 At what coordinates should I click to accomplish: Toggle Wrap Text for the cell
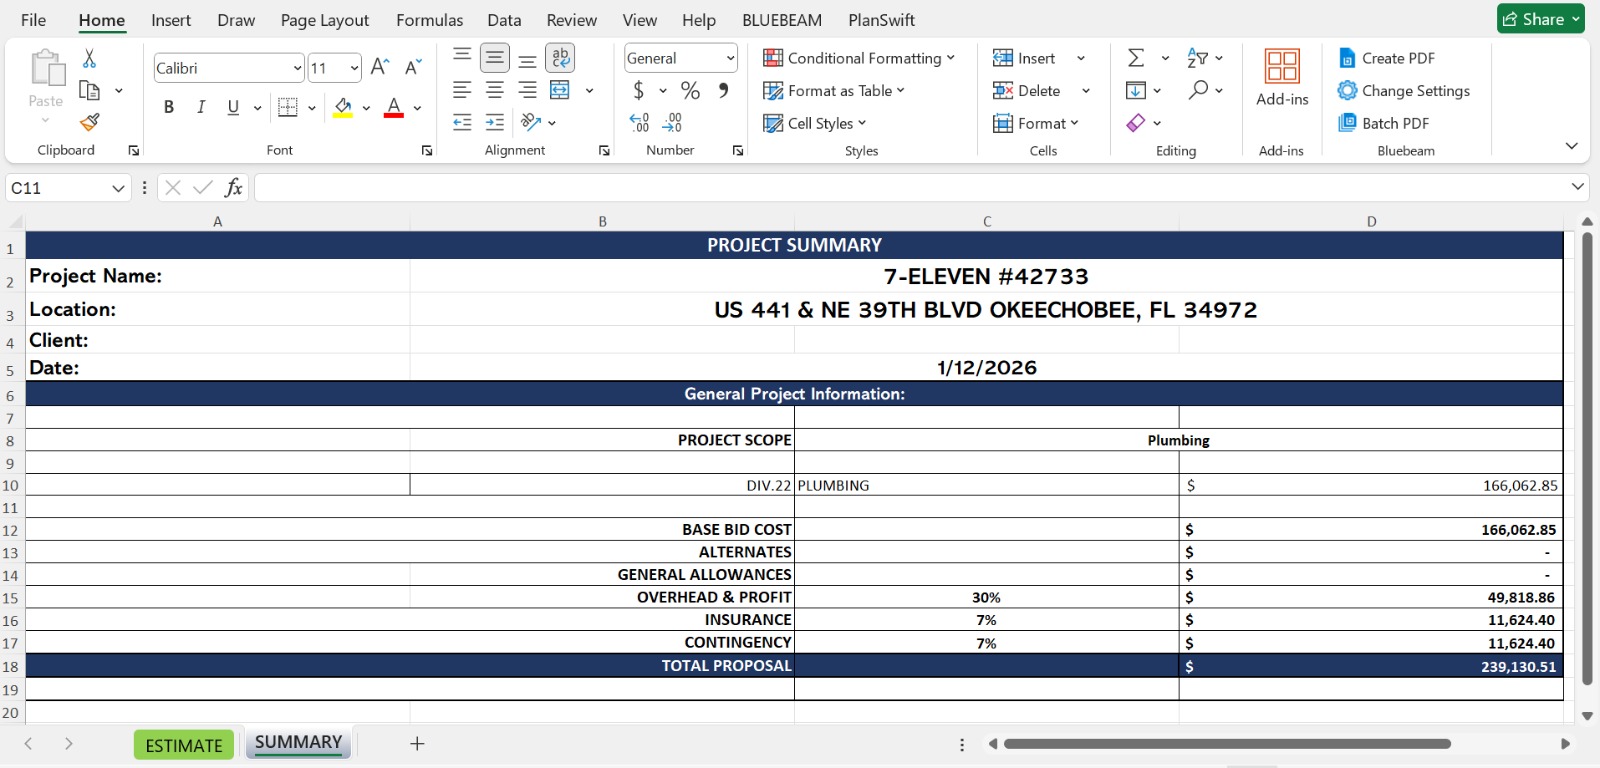coord(560,58)
